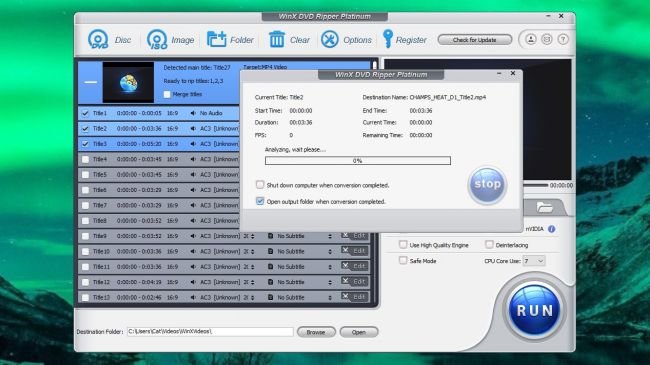650x365 pixels.
Task: Click Edit scissors button for Title9
Action: 355,236
